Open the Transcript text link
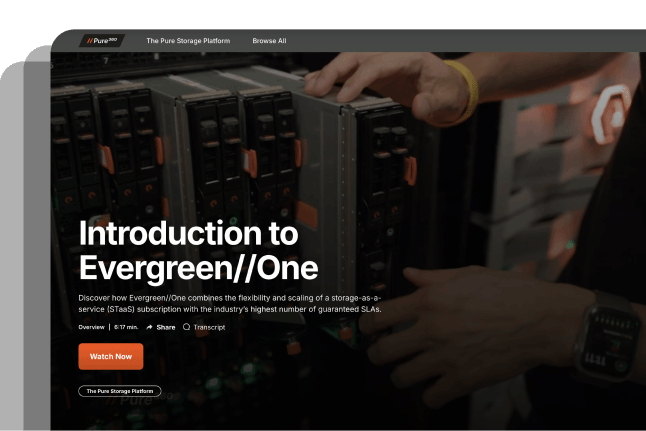 pyautogui.click(x=209, y=327)
